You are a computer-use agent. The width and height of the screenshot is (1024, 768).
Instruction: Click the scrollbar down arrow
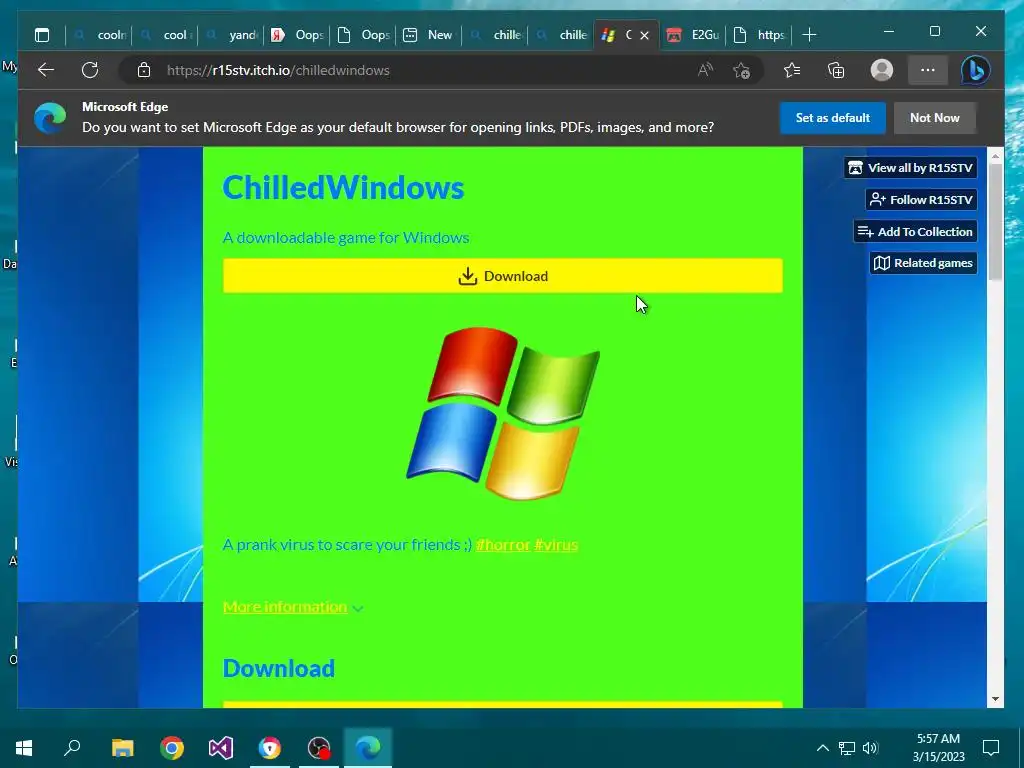point(995,699)
